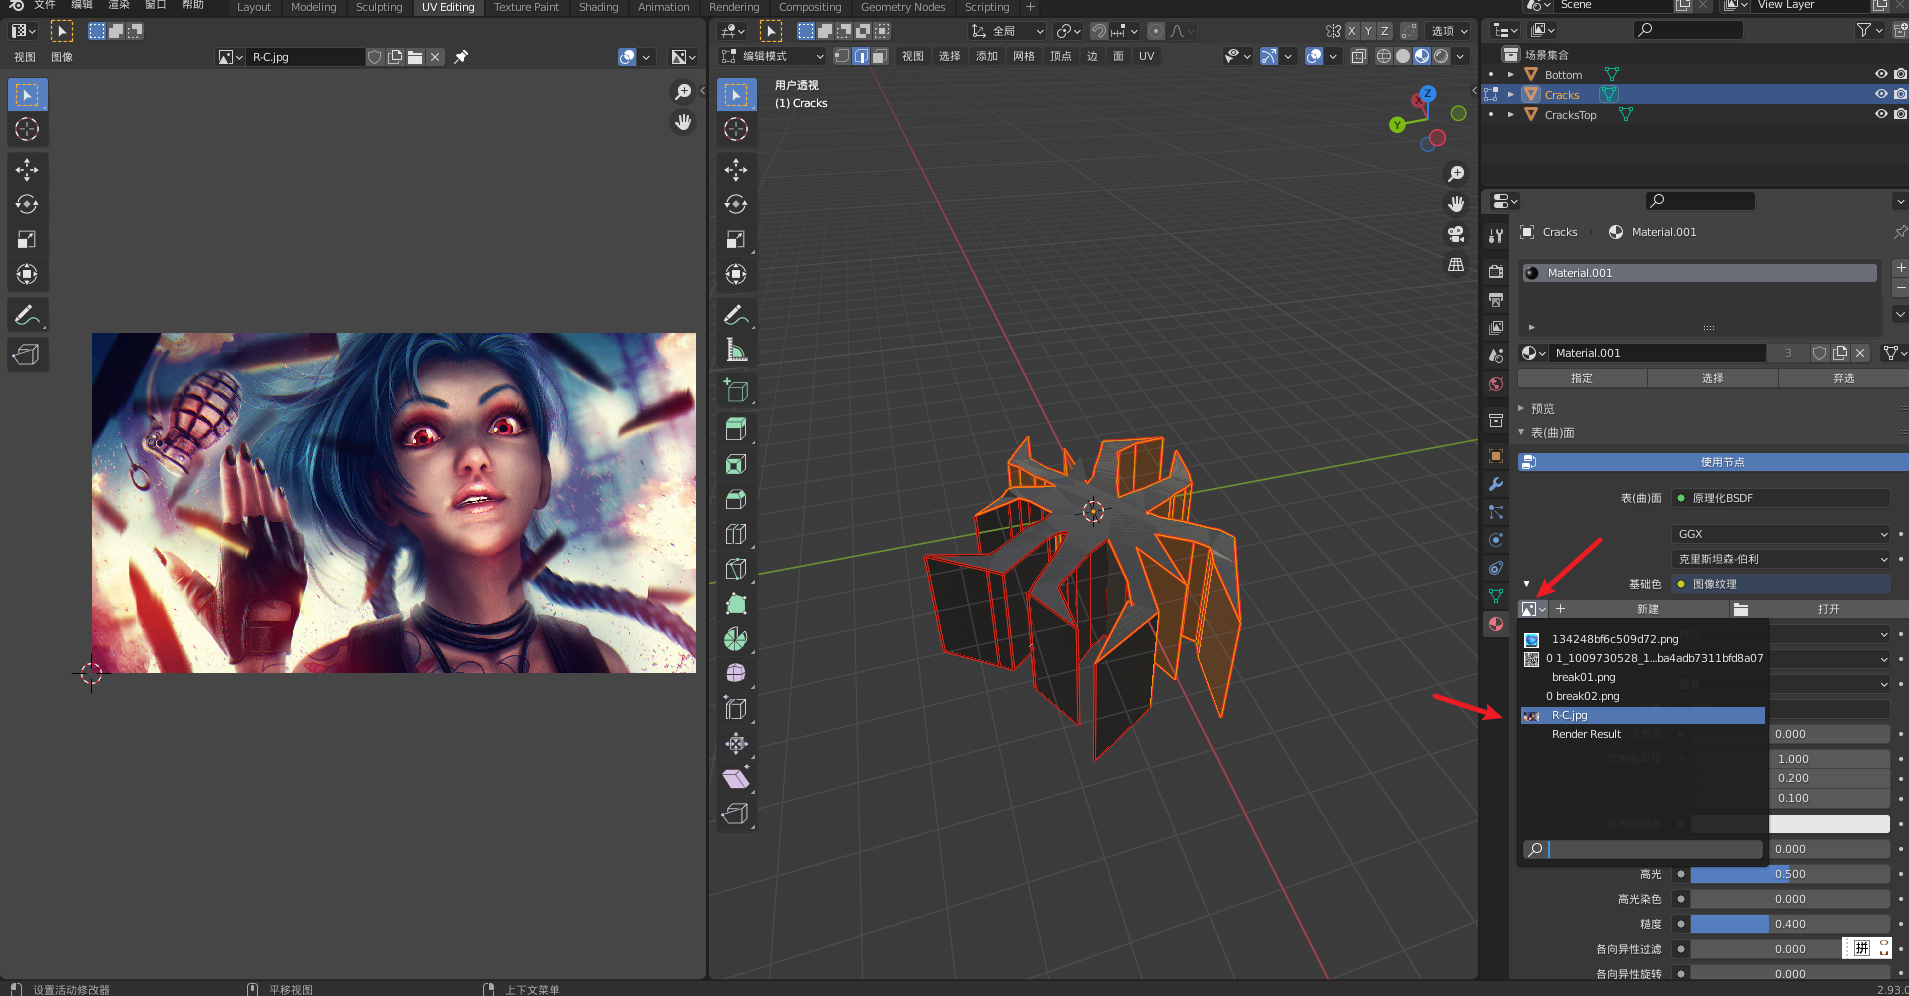Select the Smooth vertices tool
This screenshot has height=996, width=1909.
click(x=736, y=673)
